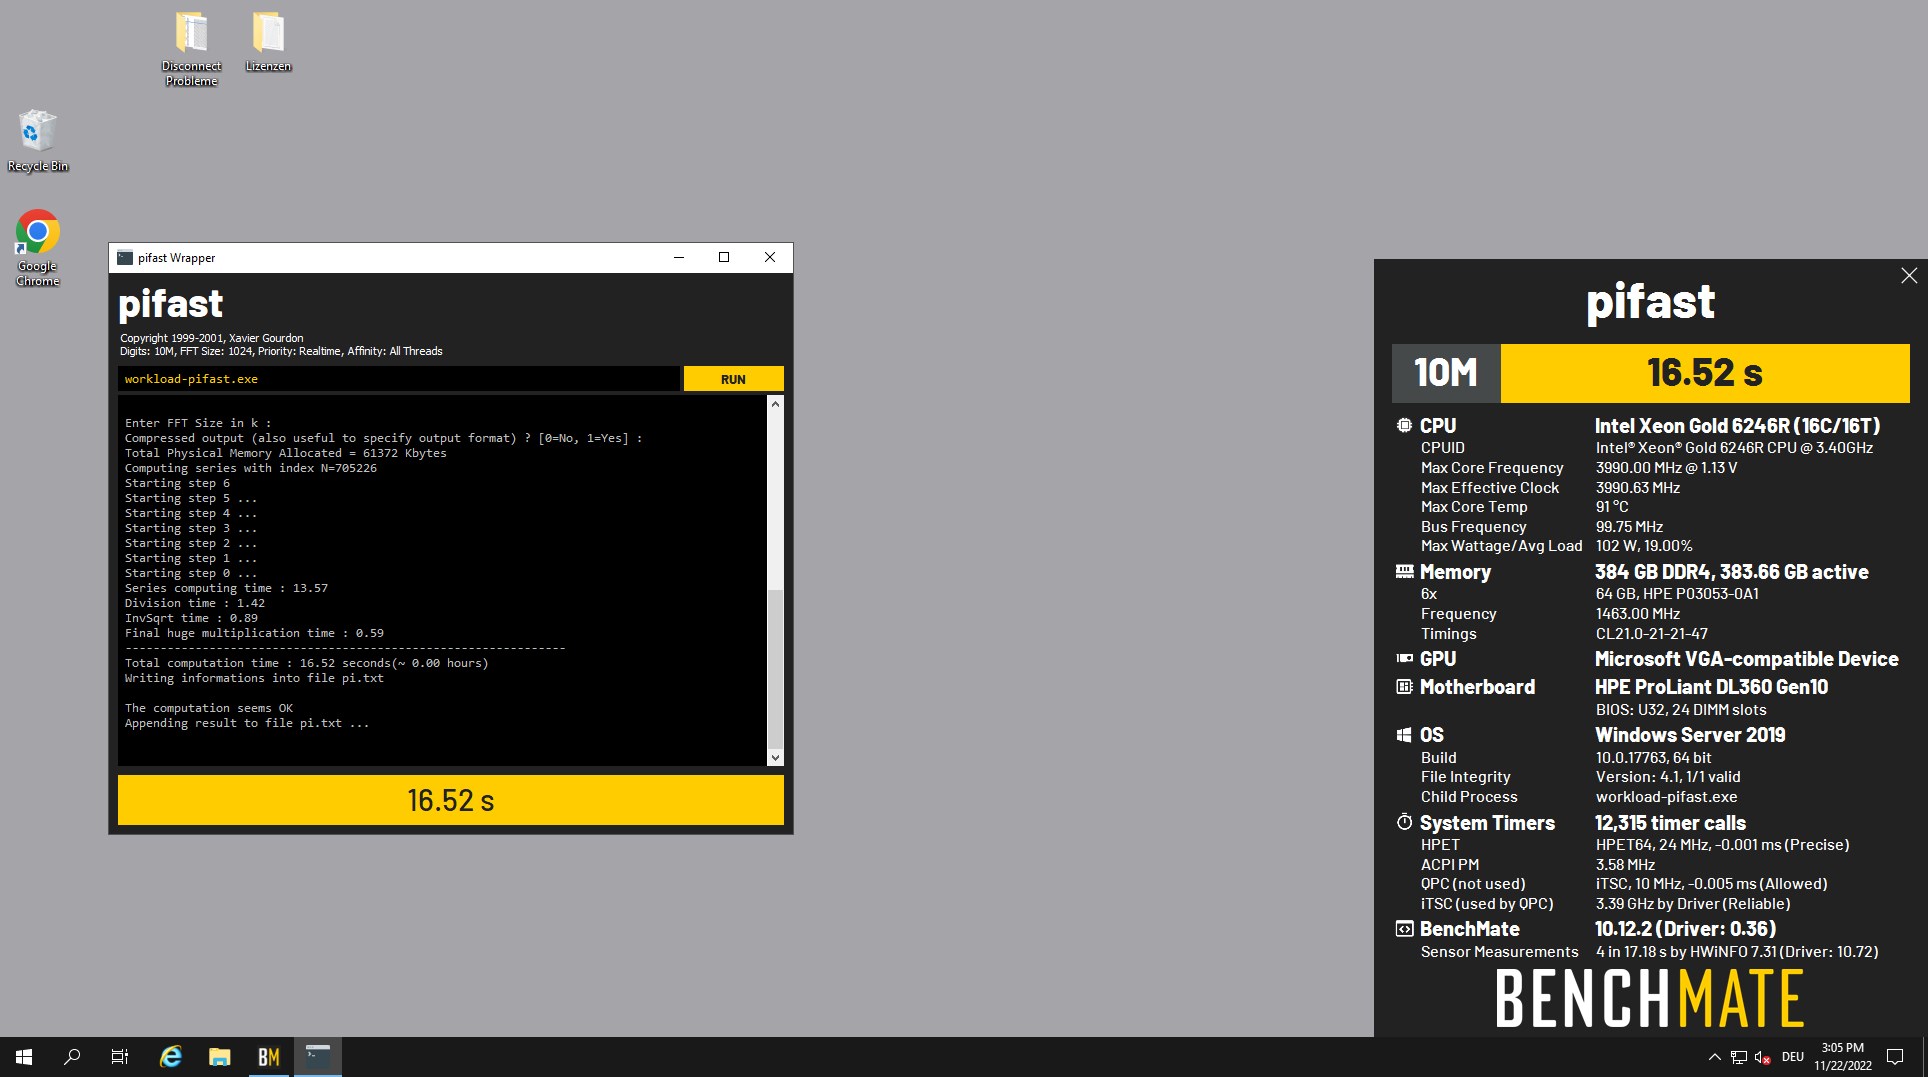Click 'CL21.0-21-21-47' timings value

point(1651,634)
